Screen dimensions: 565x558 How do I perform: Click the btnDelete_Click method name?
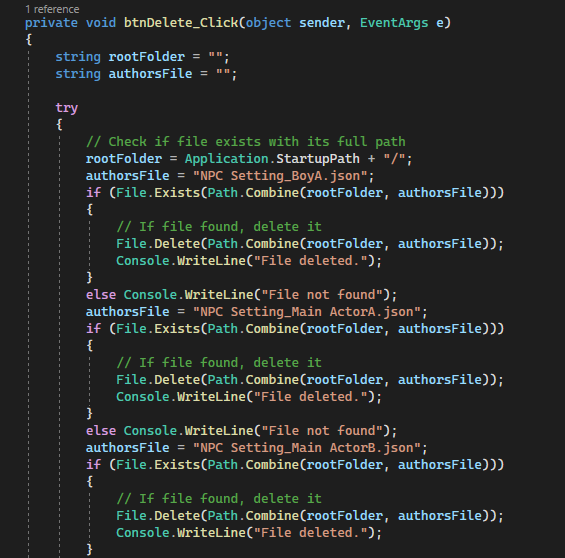[x=181, y=23]
